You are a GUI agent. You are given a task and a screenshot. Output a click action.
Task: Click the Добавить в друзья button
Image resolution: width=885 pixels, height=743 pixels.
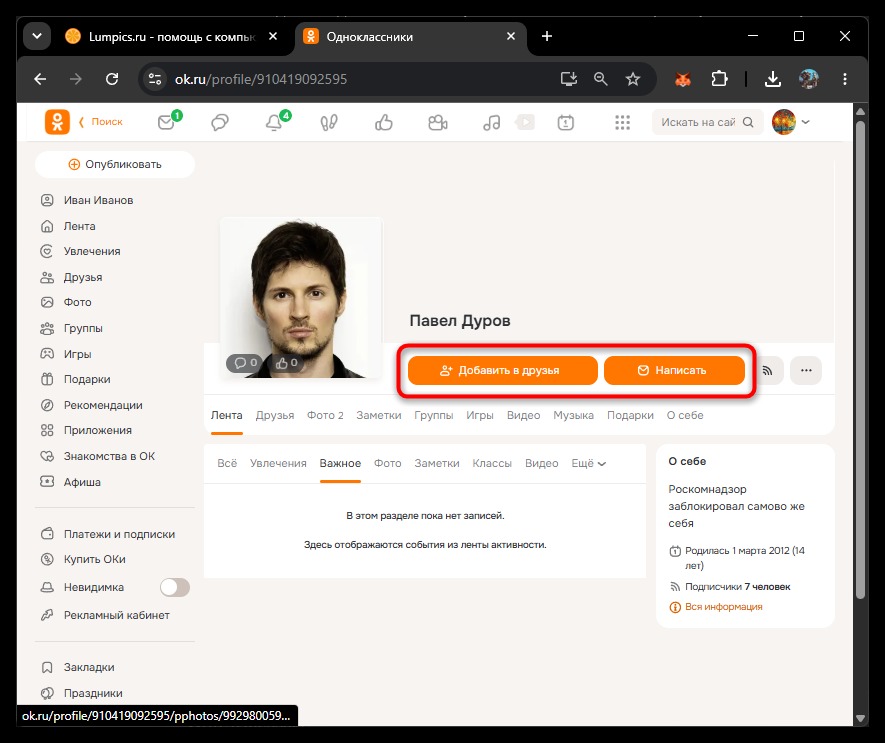click(502, 370)
